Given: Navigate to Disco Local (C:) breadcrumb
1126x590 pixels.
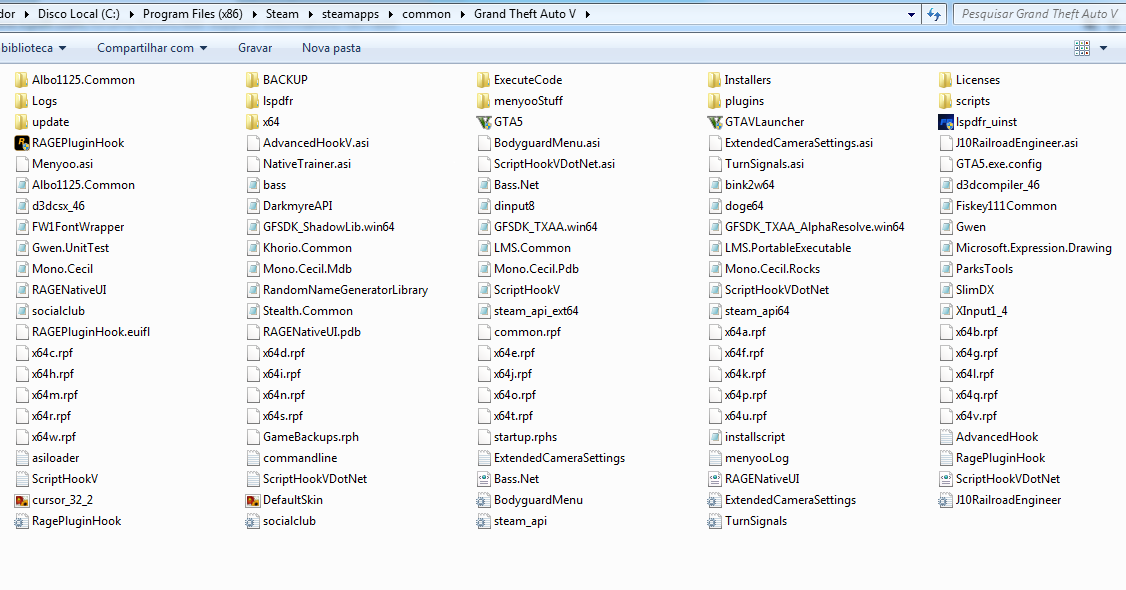Looking at the screenshot, I should pos(79,14).
